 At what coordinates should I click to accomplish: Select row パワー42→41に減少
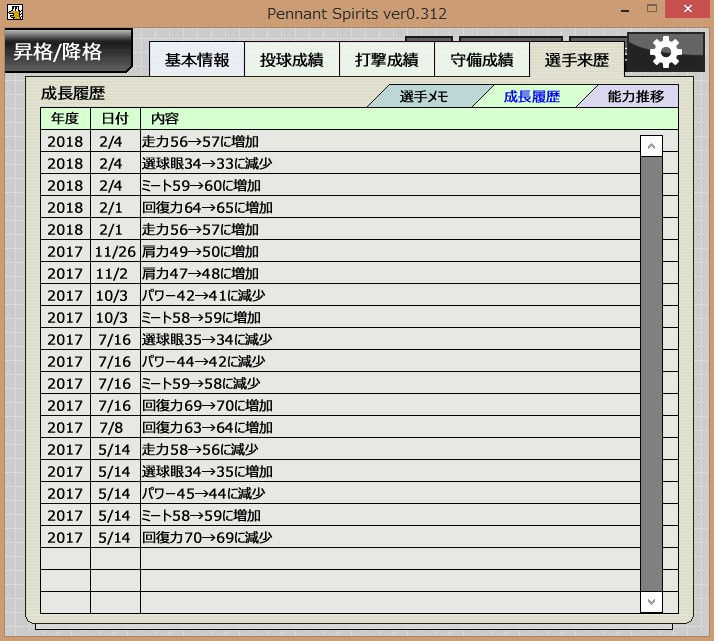[x=340, y=295]
